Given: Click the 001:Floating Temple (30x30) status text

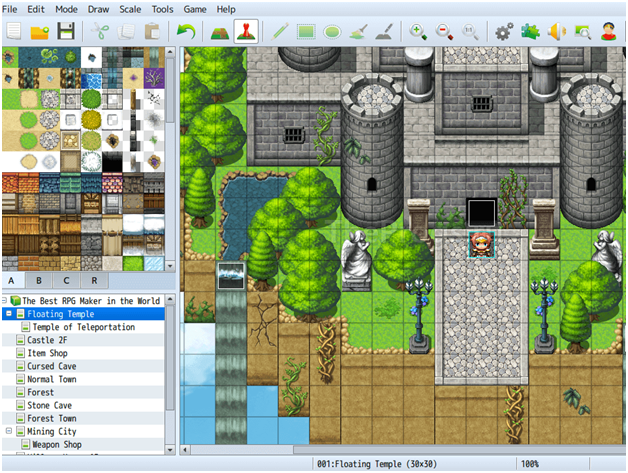Looking at the screenshot, I should [377, 464].
